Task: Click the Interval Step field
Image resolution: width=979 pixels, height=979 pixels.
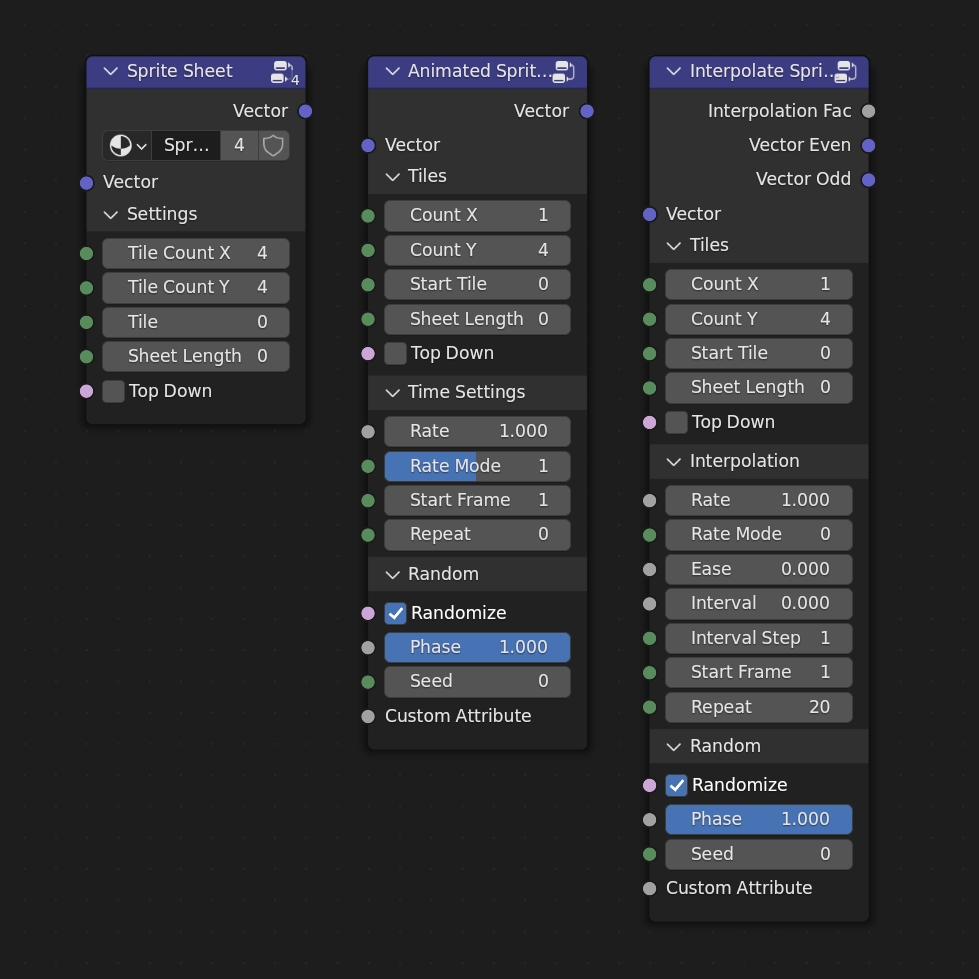Action: pos(759,638)
